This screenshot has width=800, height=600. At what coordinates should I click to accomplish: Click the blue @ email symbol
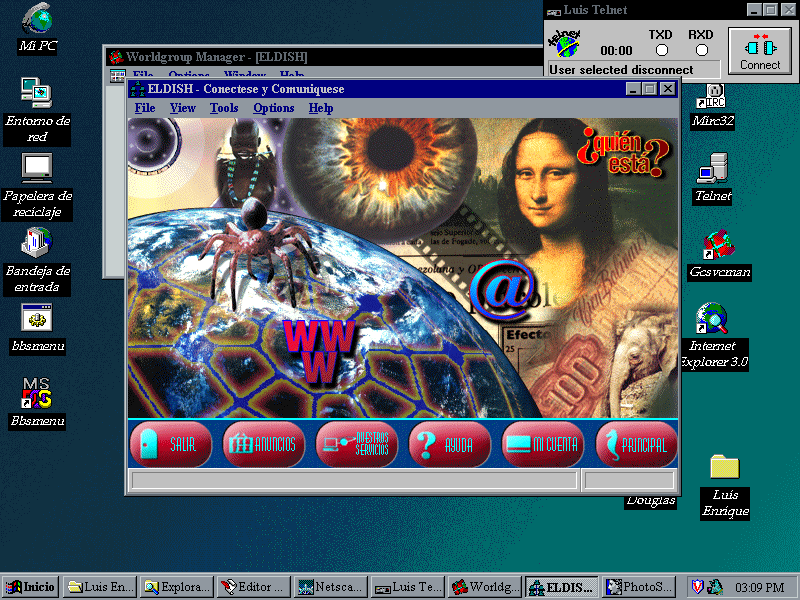point(503,290)
